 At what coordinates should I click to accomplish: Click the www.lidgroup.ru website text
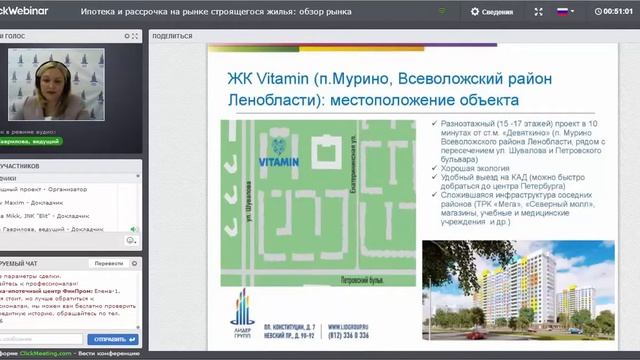pos(348,327)
